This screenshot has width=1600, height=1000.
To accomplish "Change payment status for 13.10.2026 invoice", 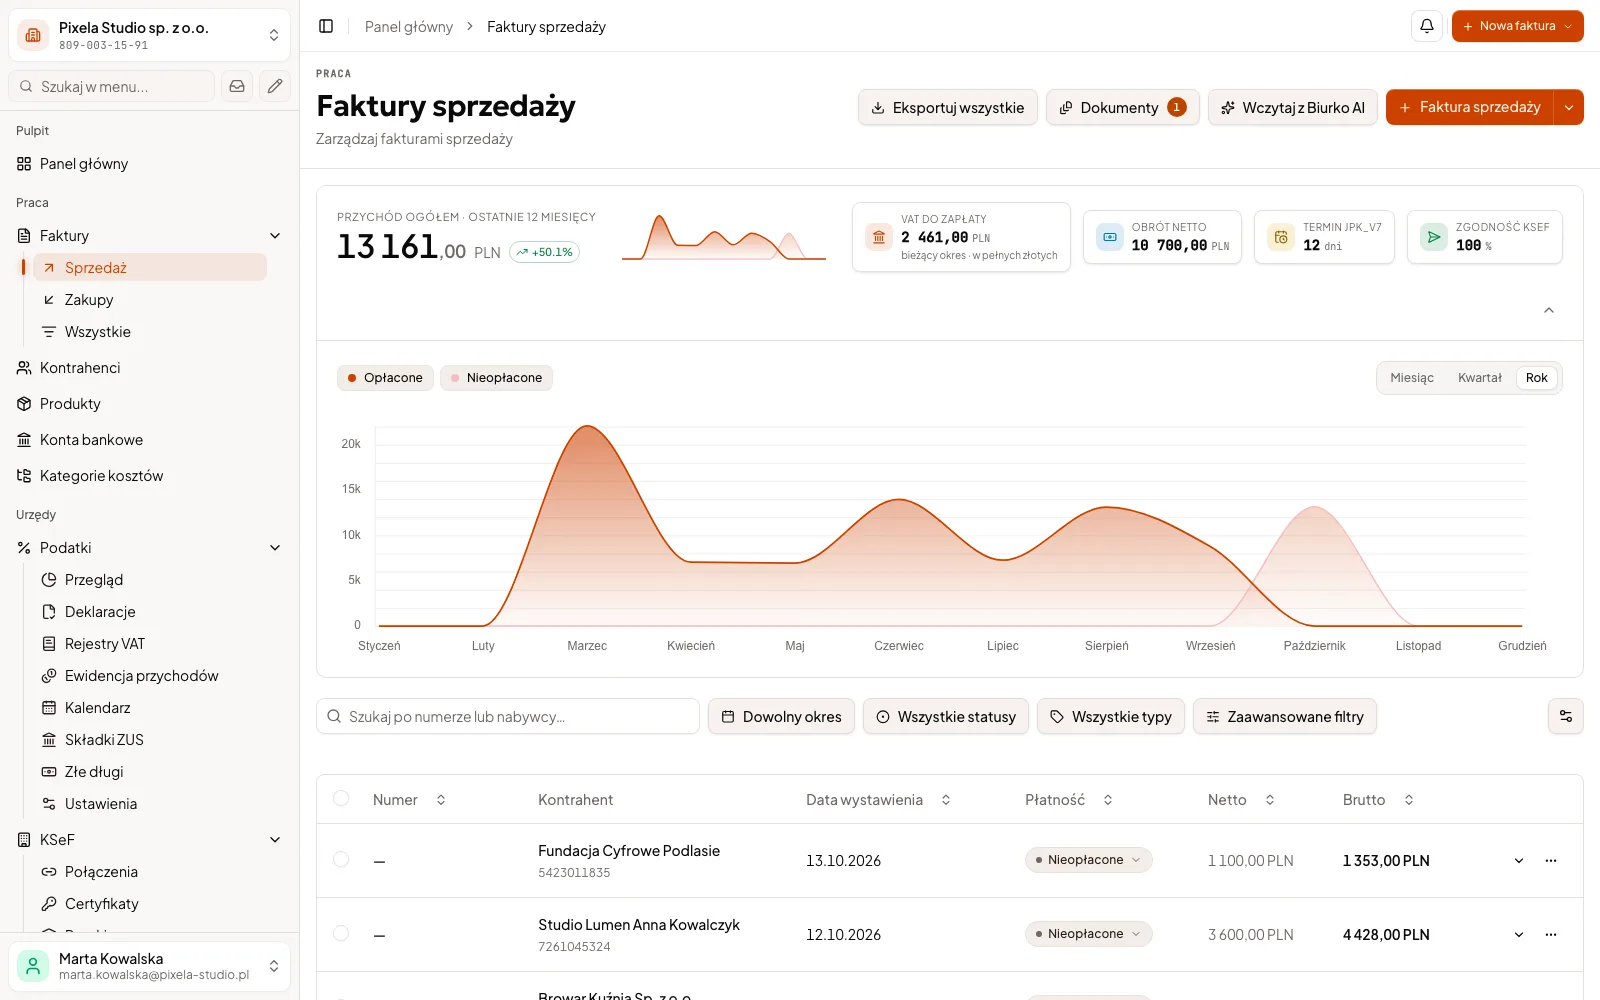I will click(1088, 860).
